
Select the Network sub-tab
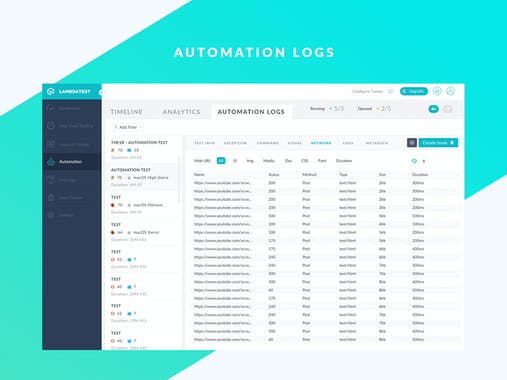321,143
